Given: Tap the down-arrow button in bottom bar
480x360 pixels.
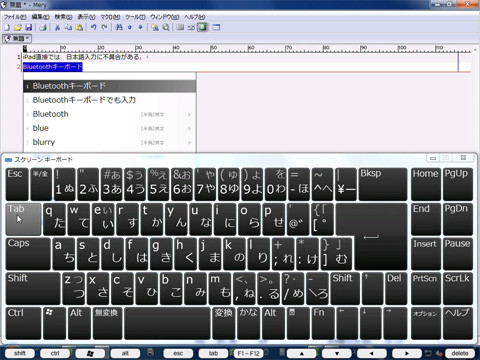Looking at the screenshot, I should point(337,353).
